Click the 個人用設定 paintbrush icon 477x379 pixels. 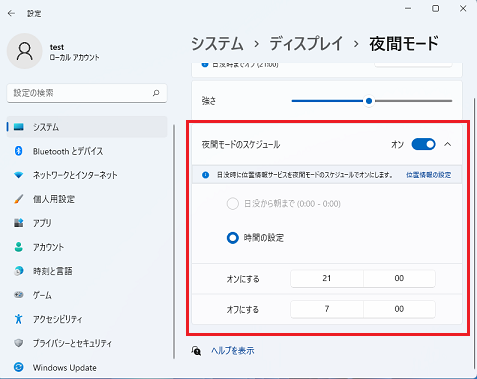(x=19, y=199)
